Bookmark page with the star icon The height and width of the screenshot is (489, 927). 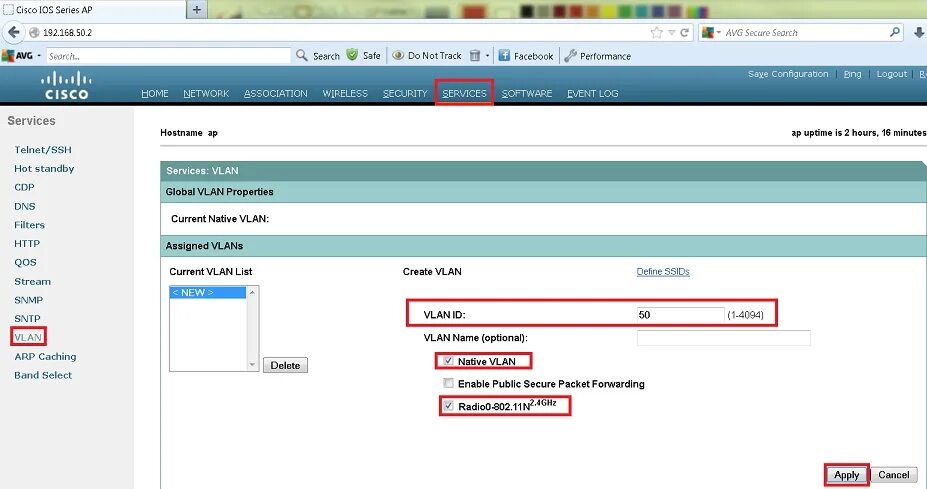click(x=656, y=33)
